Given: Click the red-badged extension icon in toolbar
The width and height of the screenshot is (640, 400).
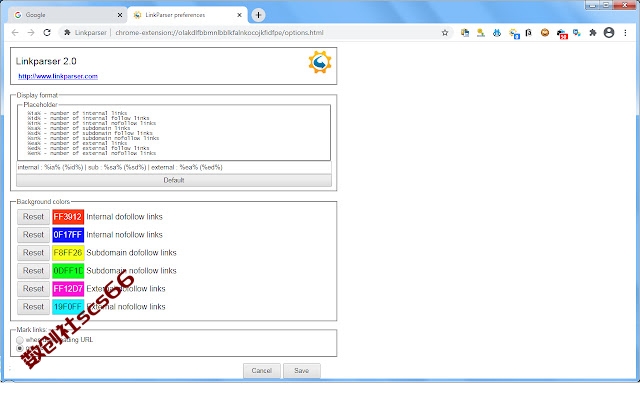Looking at the screenshot, I should click(x=562, y=33).
